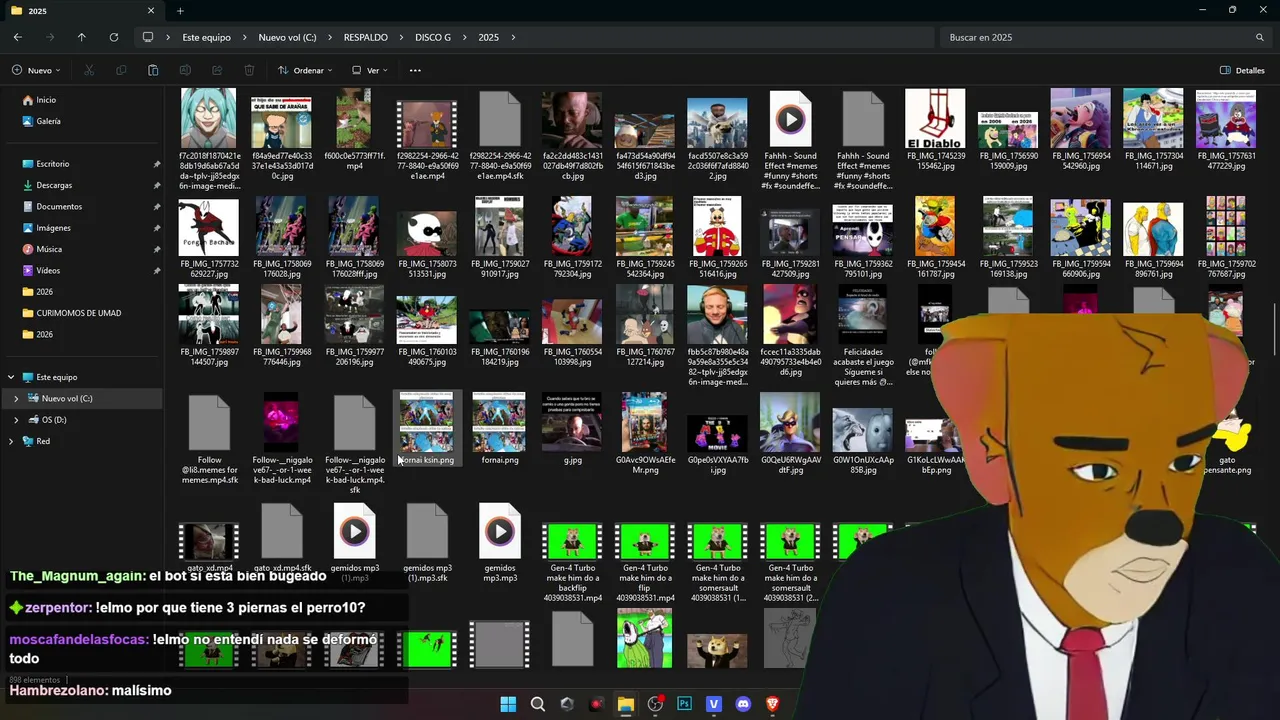
Task: Select f600c0e5773ff71f.mp4 video file
Action: 354,130
